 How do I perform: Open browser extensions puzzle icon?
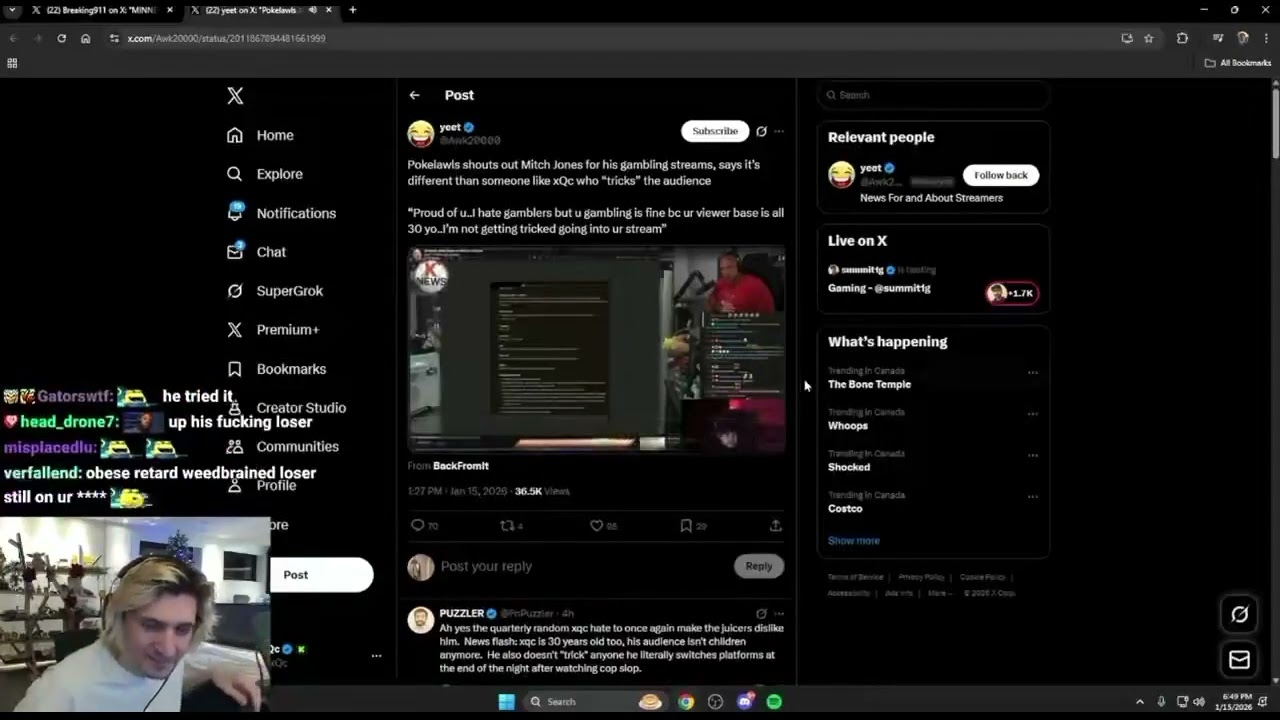point(1182,38)
